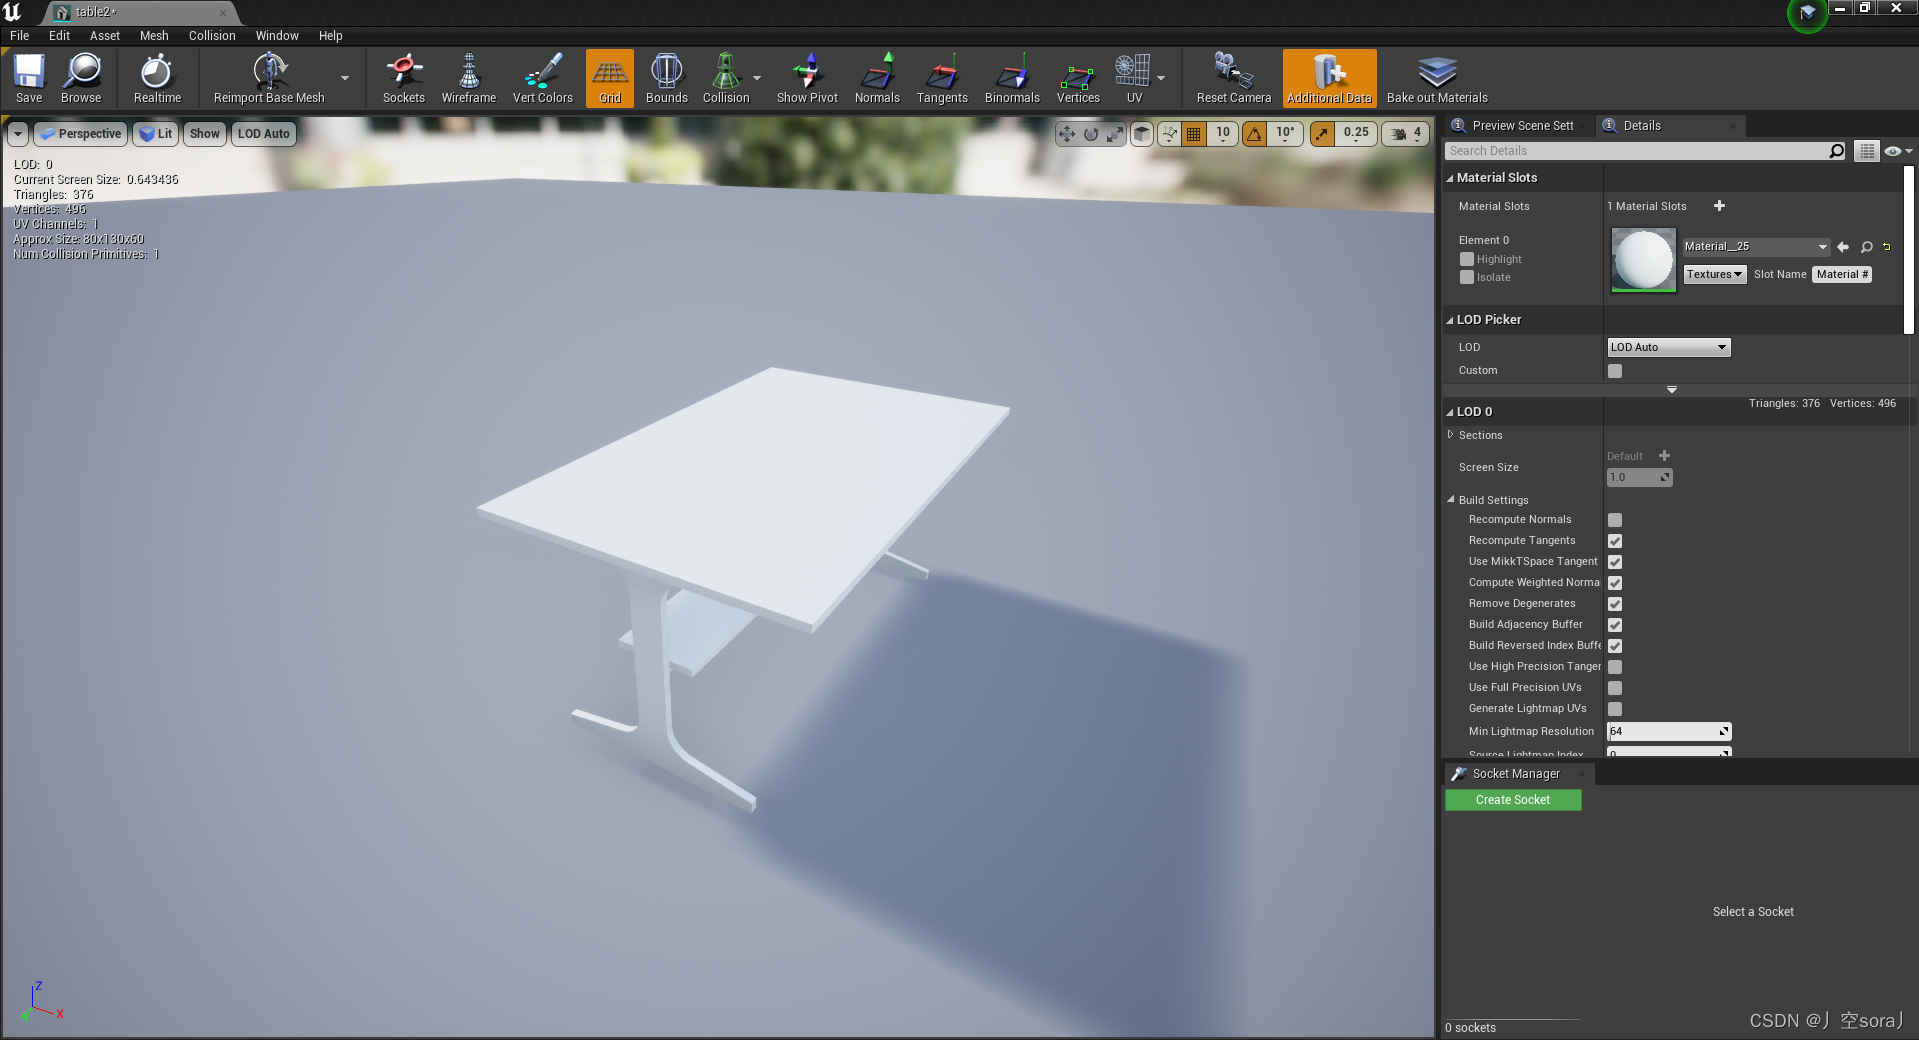Show the mesh Normals icon
Image resolution: width=1919 pixels, height=1040 pixels.
876,78
